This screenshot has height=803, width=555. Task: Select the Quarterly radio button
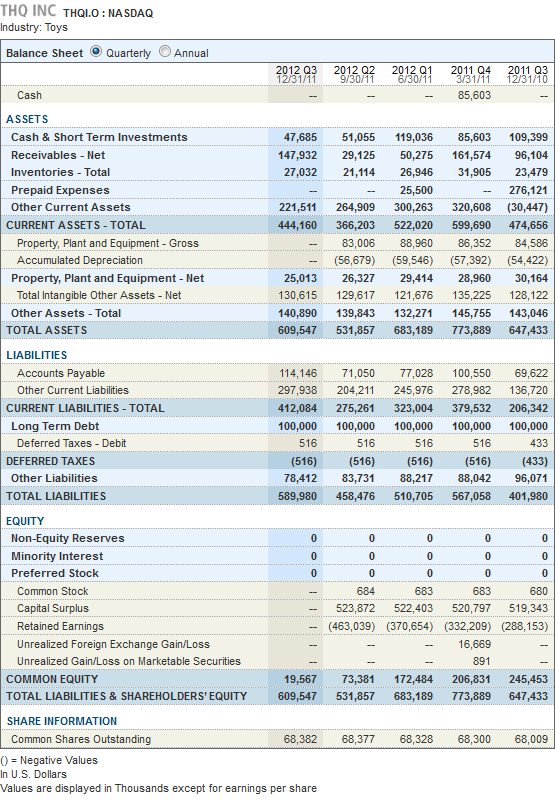click(96, 52)
